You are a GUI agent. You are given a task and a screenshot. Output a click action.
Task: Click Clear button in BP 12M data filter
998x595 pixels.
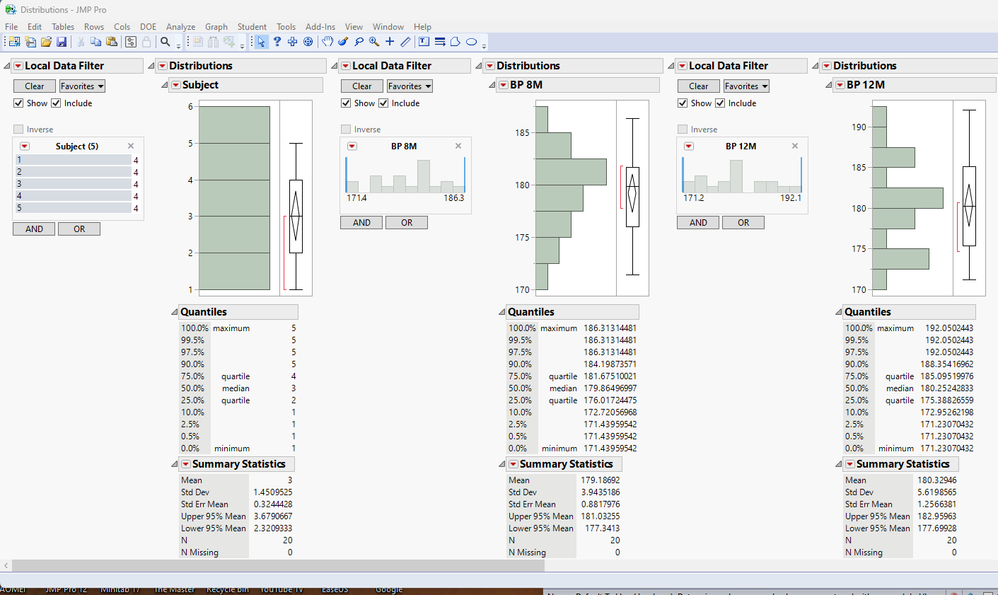(698, 86)
